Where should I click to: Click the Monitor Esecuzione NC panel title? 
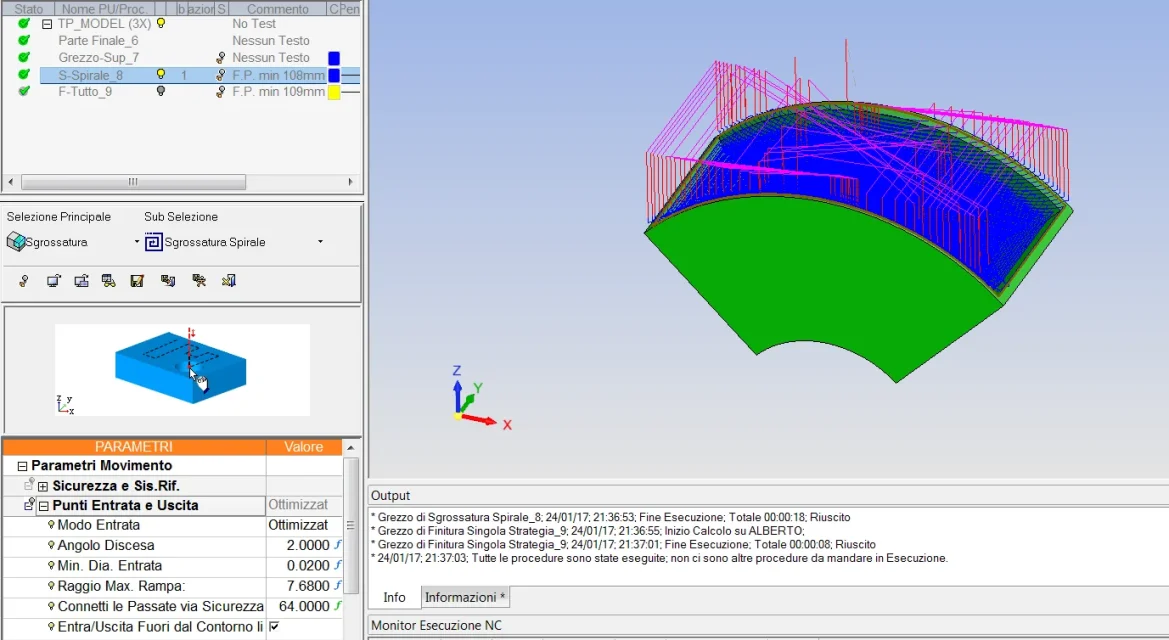pos(436,625)
